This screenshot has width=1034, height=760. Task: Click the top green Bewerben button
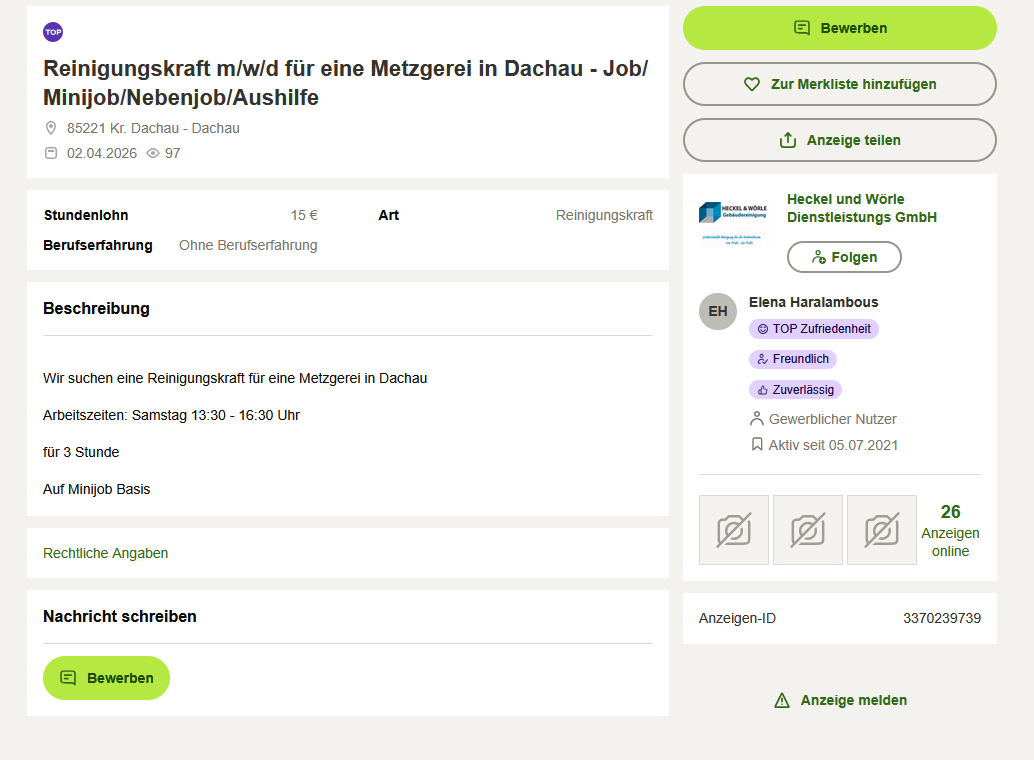(x=839, y=28)
